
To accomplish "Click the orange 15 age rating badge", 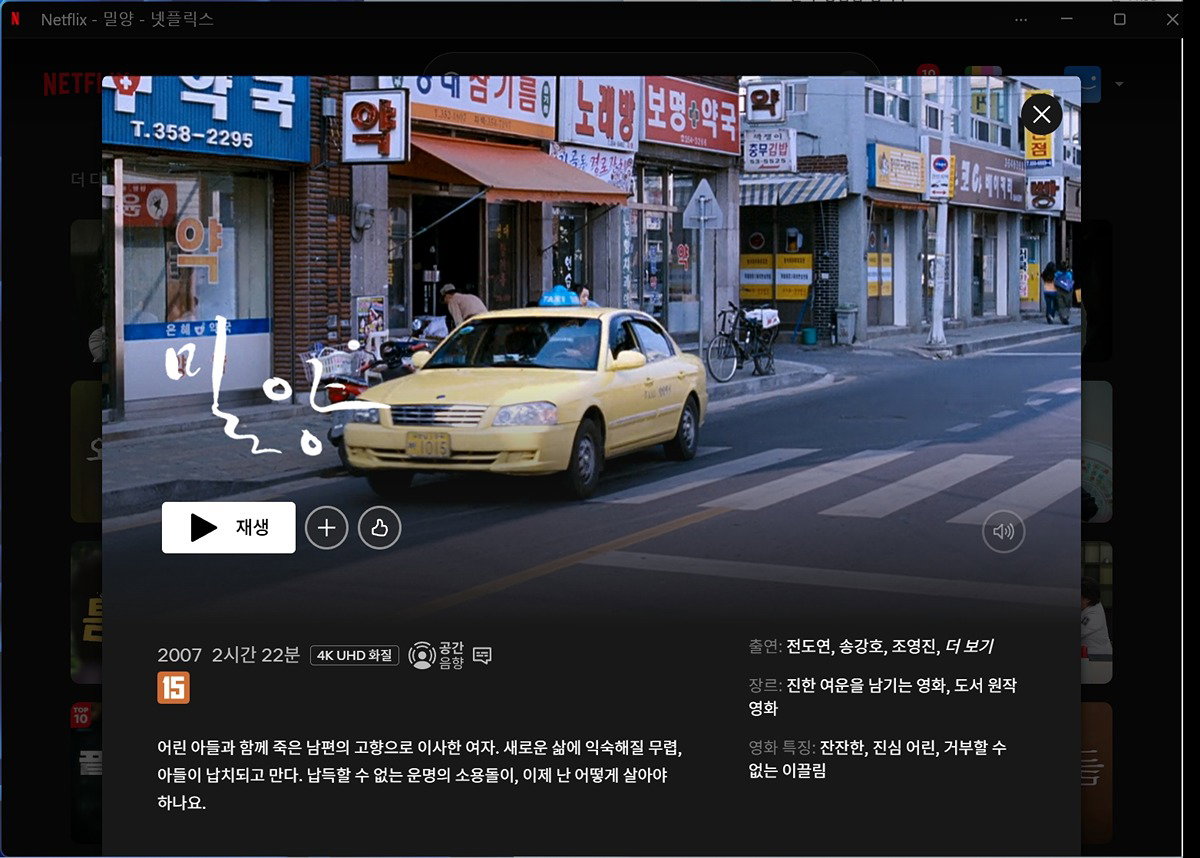I will [173, 688].
